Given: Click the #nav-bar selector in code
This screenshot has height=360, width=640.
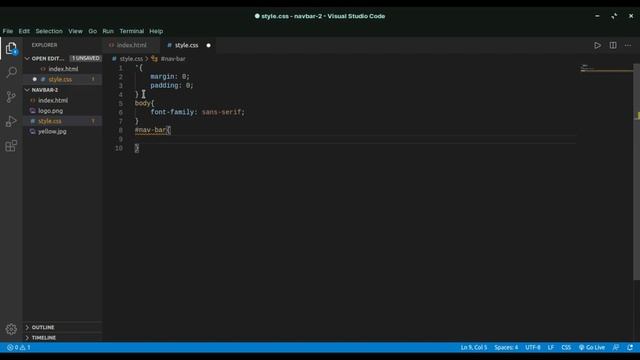Looking at the screenshot, I should [x=151, y=130].
